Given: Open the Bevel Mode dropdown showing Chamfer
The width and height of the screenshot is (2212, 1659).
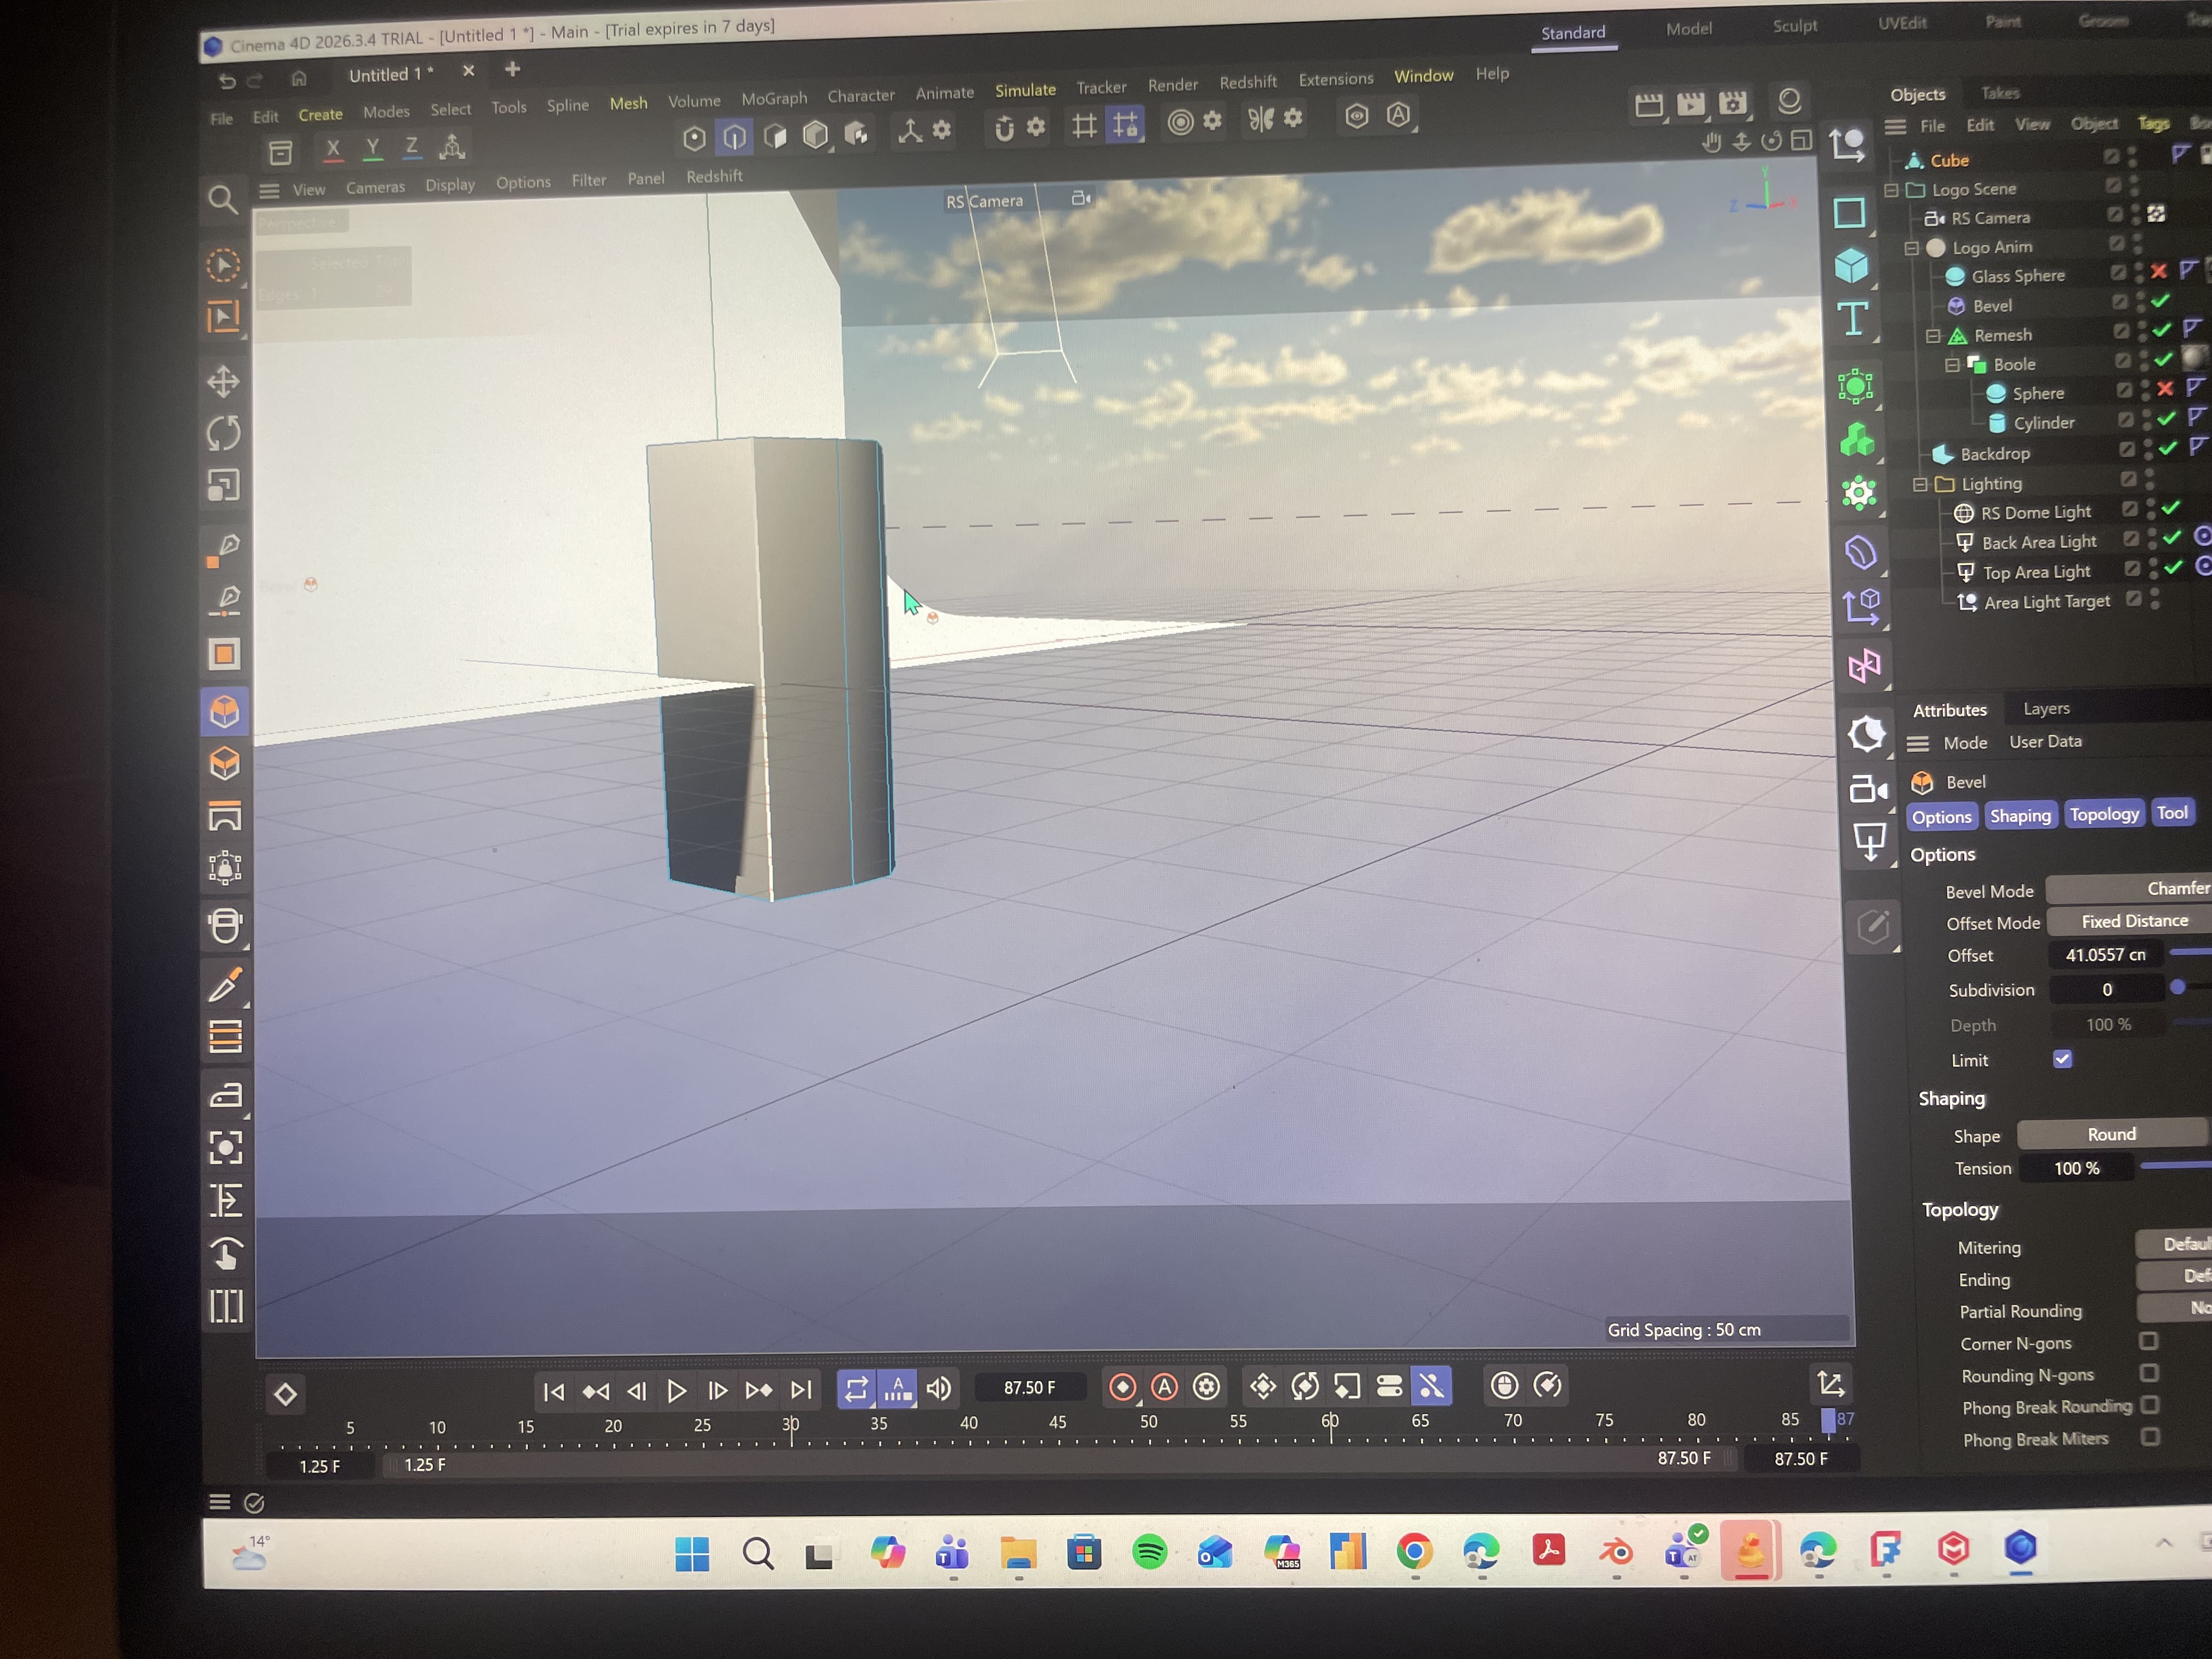Looking at the screenshot, I should (2128, 888).
